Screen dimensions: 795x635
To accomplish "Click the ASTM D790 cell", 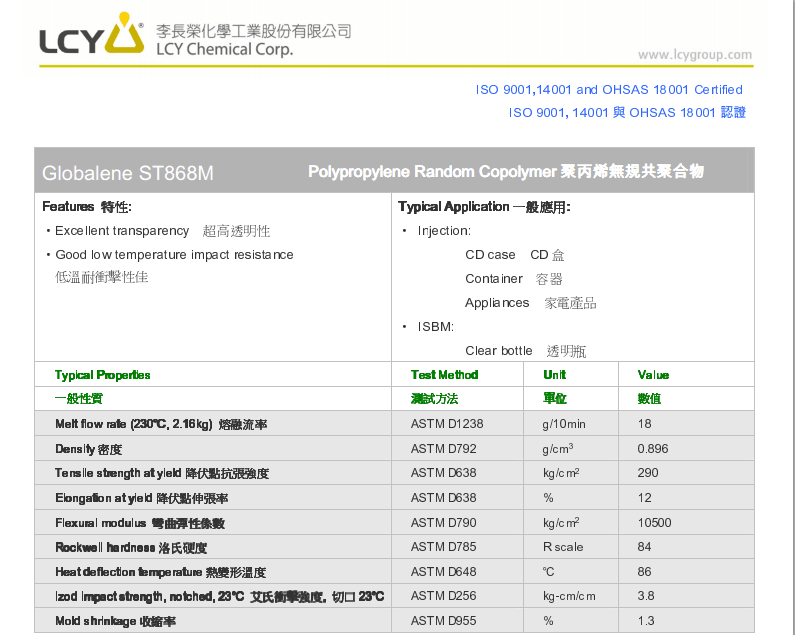I will (443, 522).
